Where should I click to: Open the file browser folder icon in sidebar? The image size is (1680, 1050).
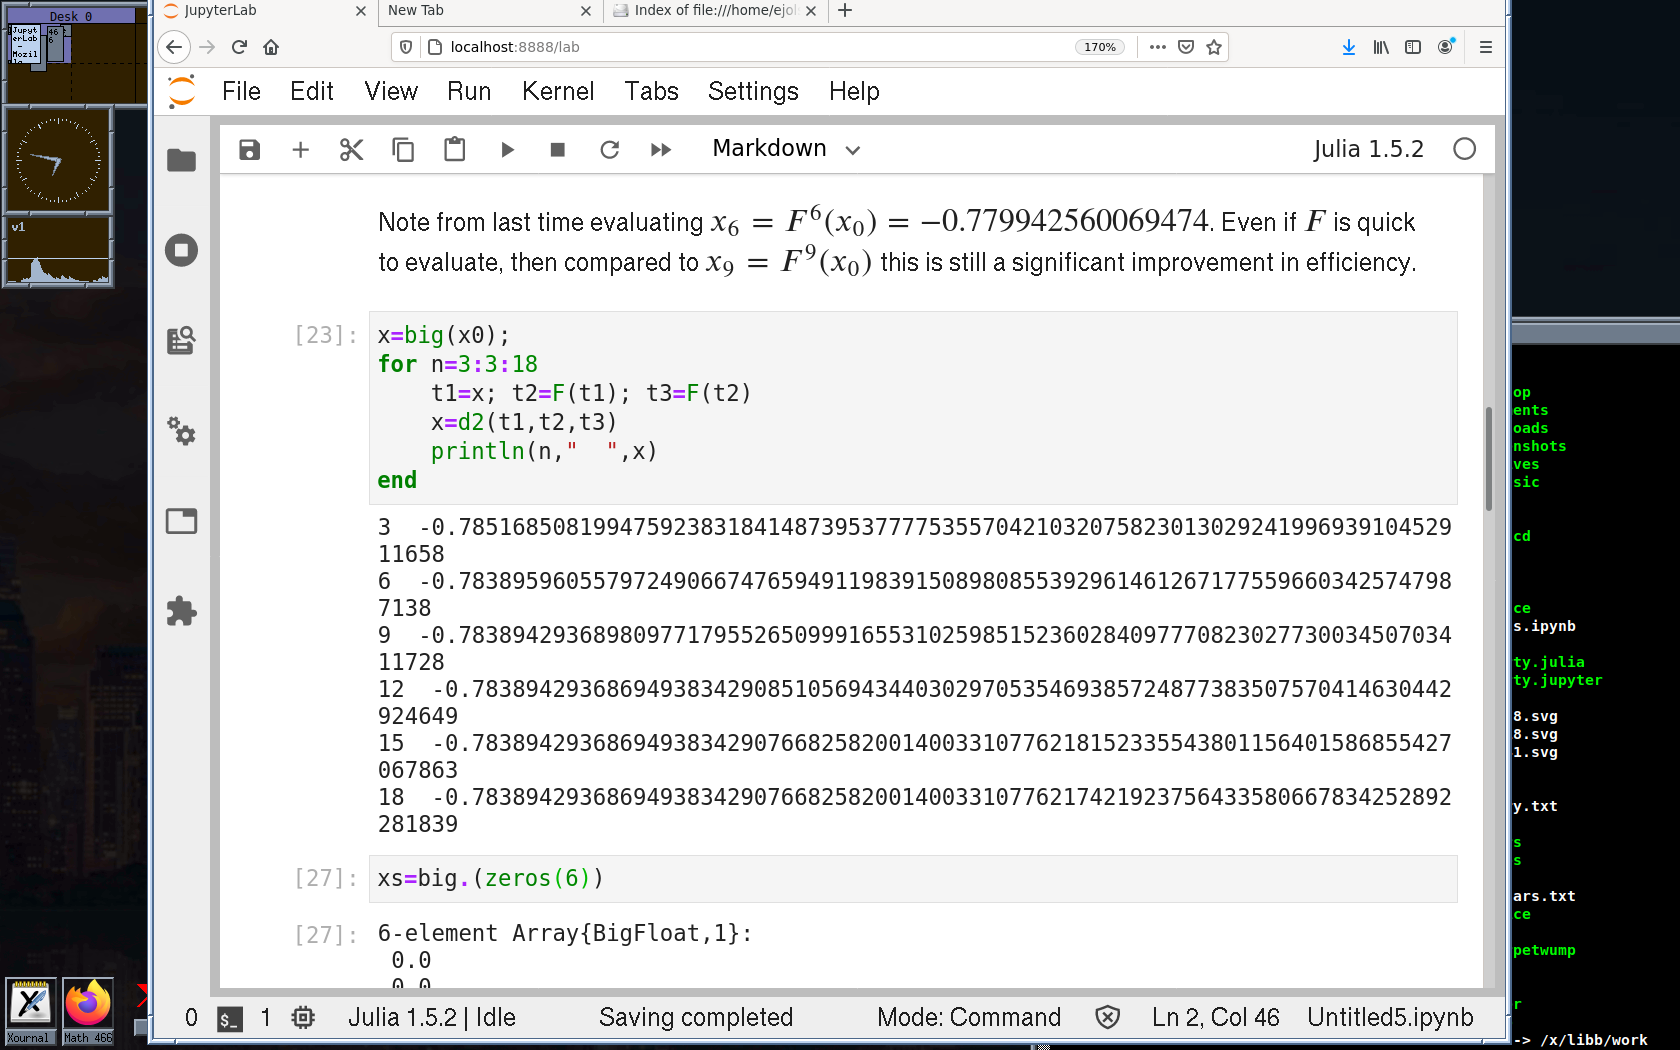[181, 160]
